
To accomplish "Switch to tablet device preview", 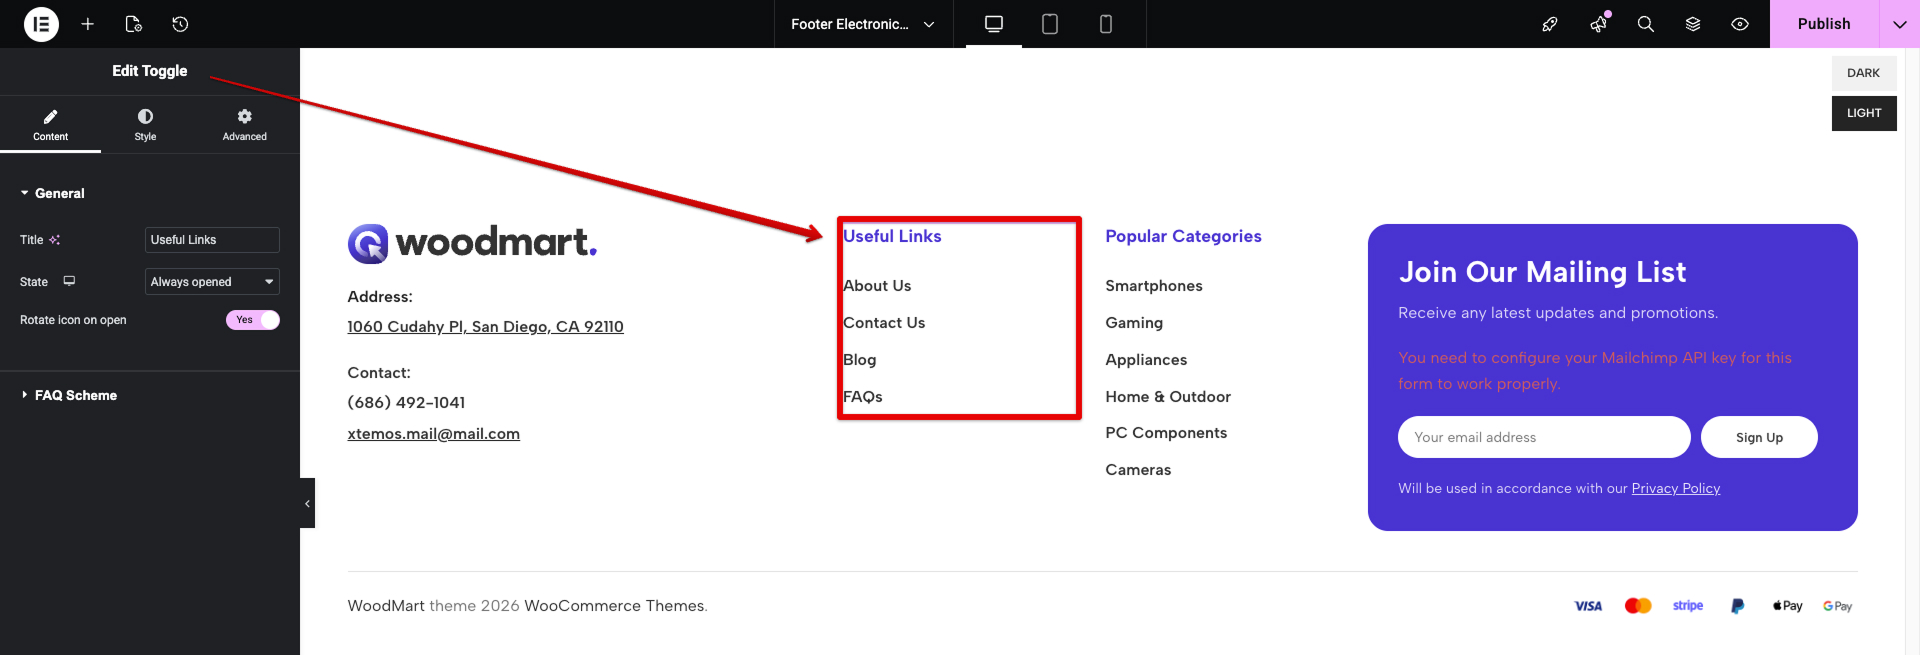I will tap(1049, 24).
